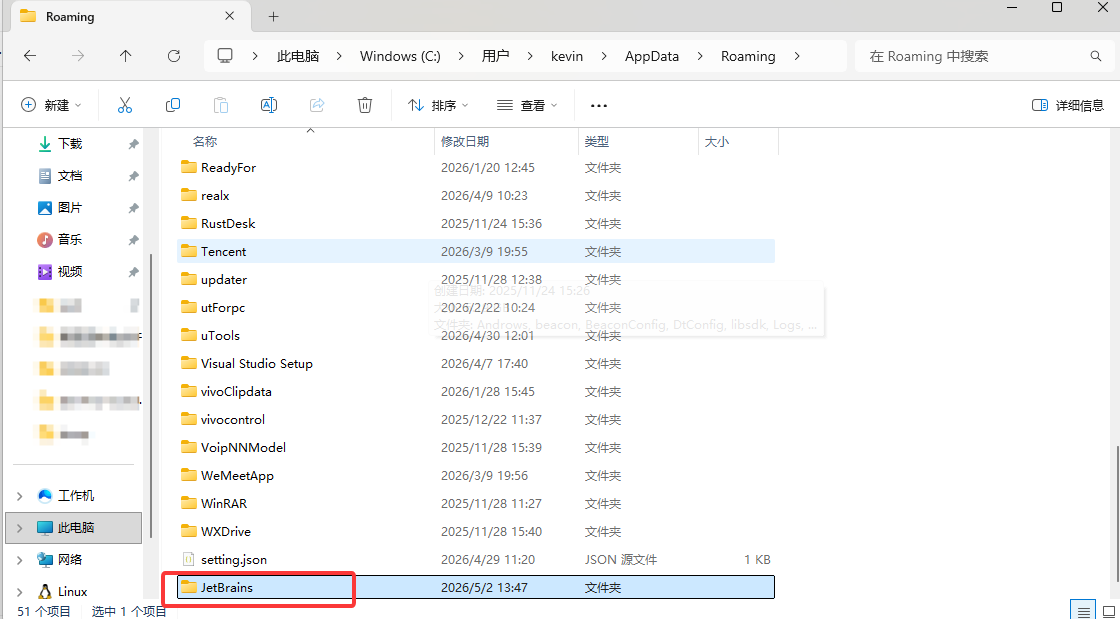This screenshot has width=1120, height=619.
Task: Toggle the Details pane button
Action: (1068, 106)
